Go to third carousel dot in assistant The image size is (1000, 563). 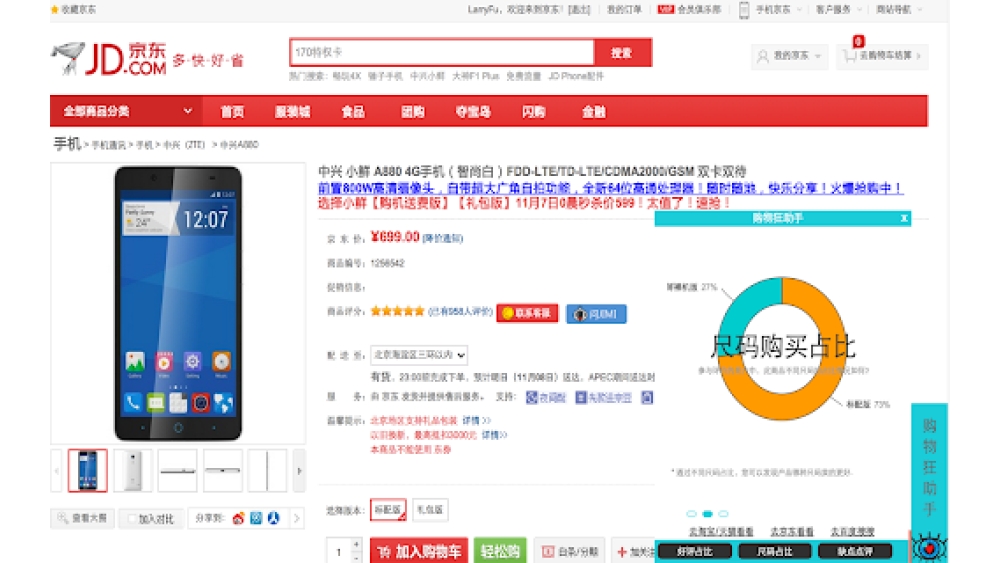(723, 513)
